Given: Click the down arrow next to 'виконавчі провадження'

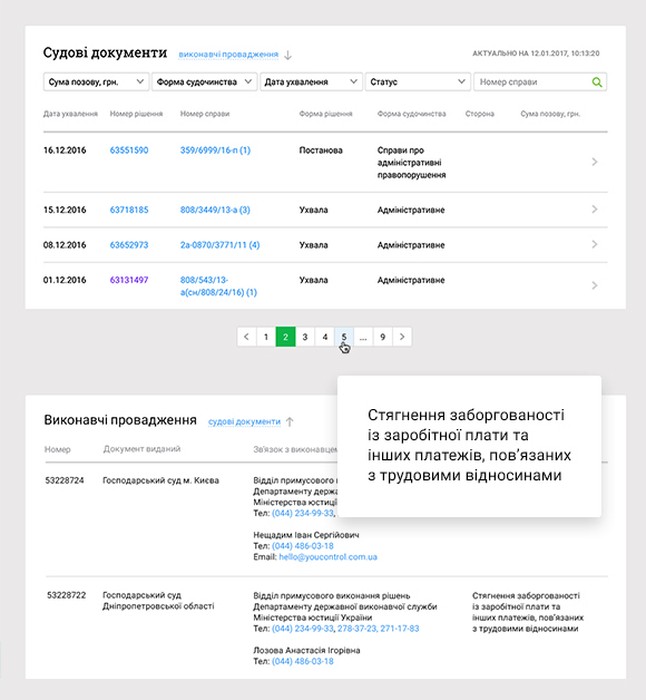Looking at the screenshot, I should click(x=288, y=55).
